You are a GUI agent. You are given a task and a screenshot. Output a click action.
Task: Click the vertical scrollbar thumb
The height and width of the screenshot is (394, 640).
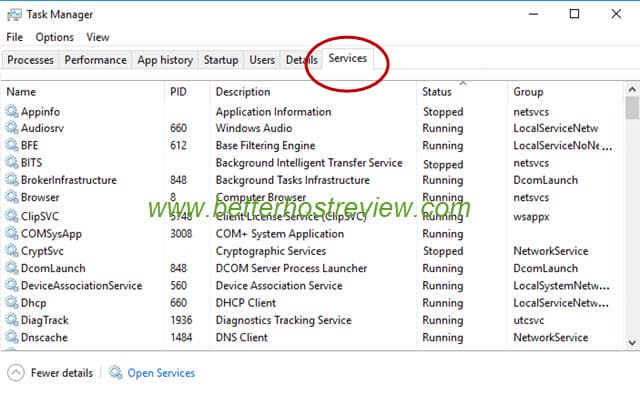tap(632, 108)
